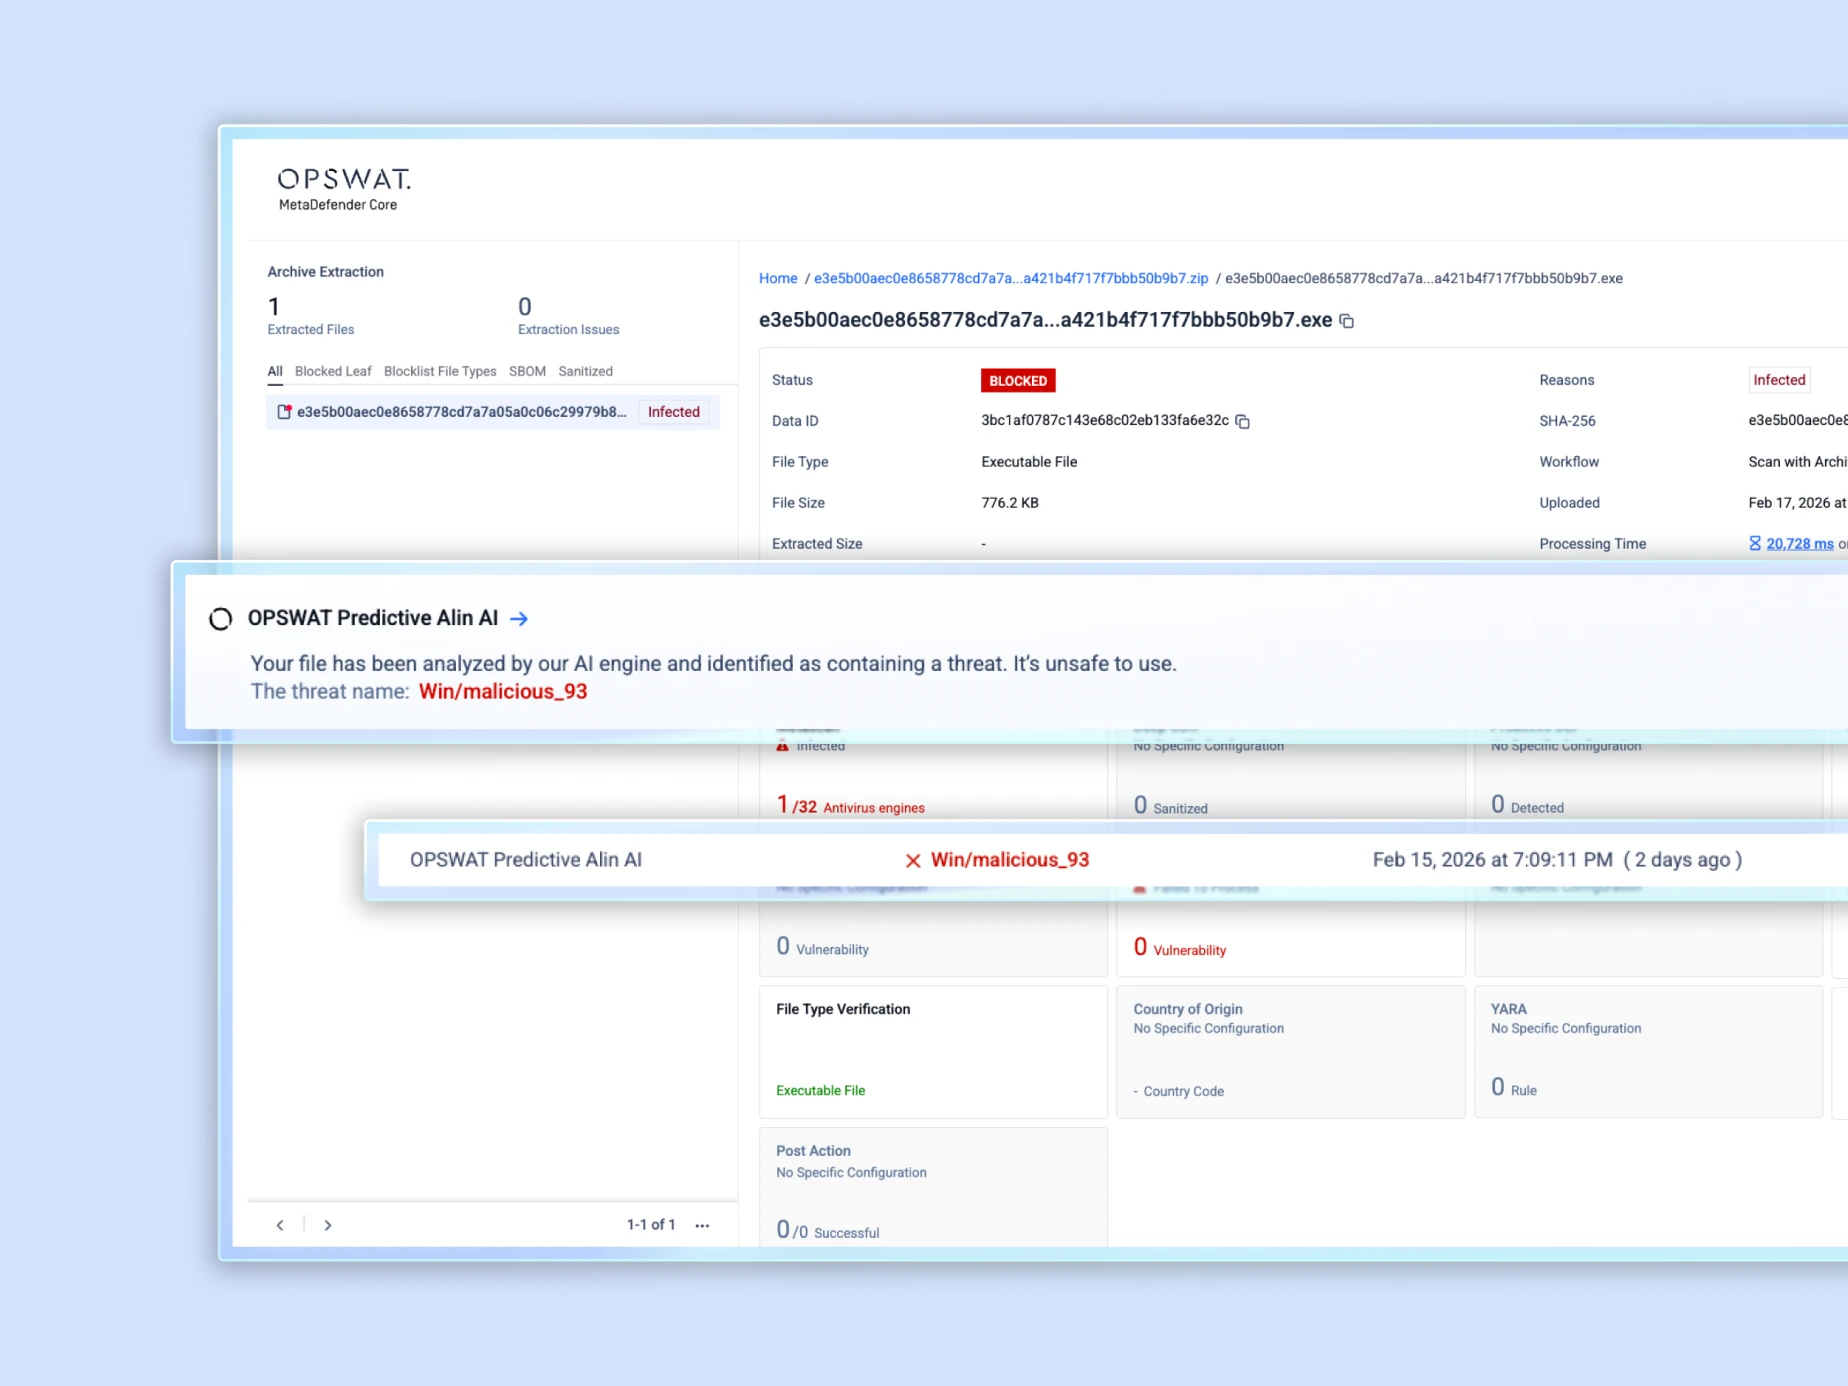Click the file icon of the extracted infected file
The image size is (1848, 1386).
[x=284, y=412]
